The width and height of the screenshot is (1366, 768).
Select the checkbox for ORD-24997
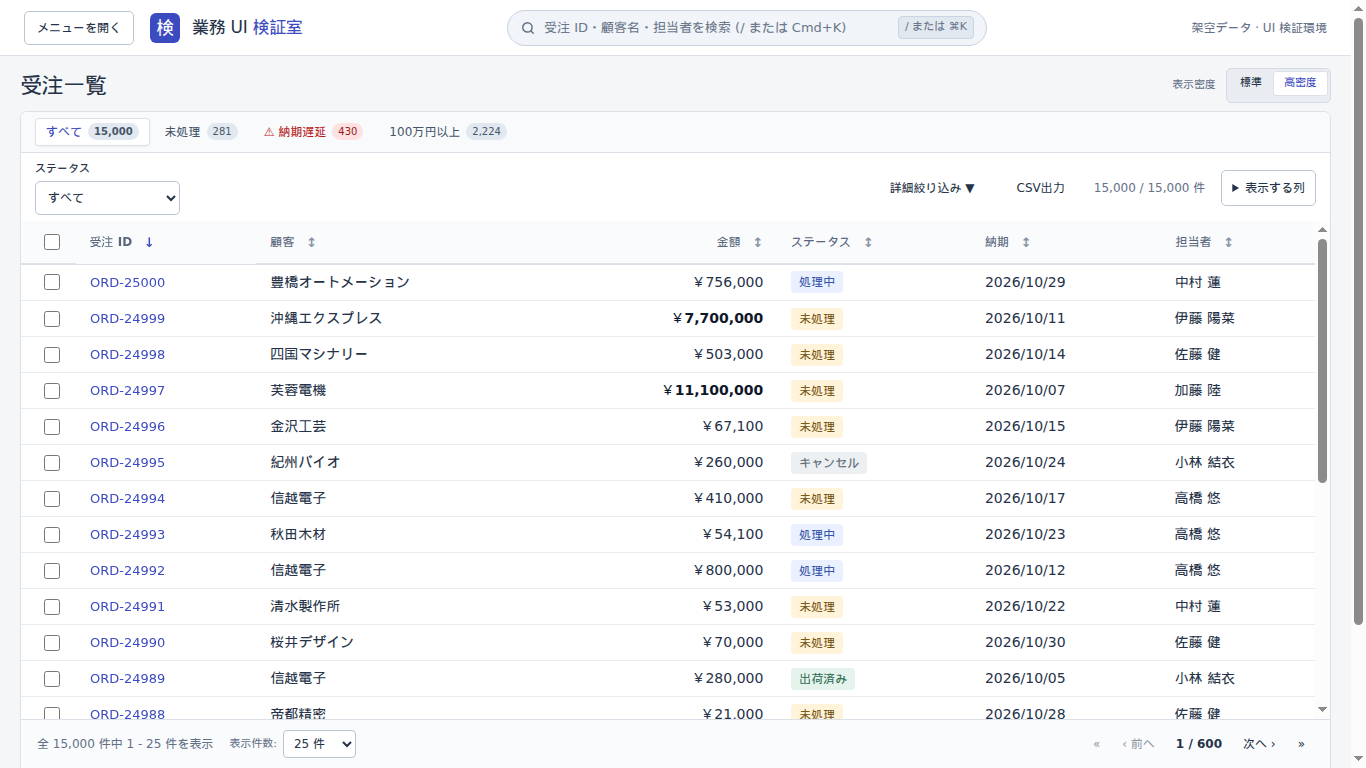pos(52,391)
